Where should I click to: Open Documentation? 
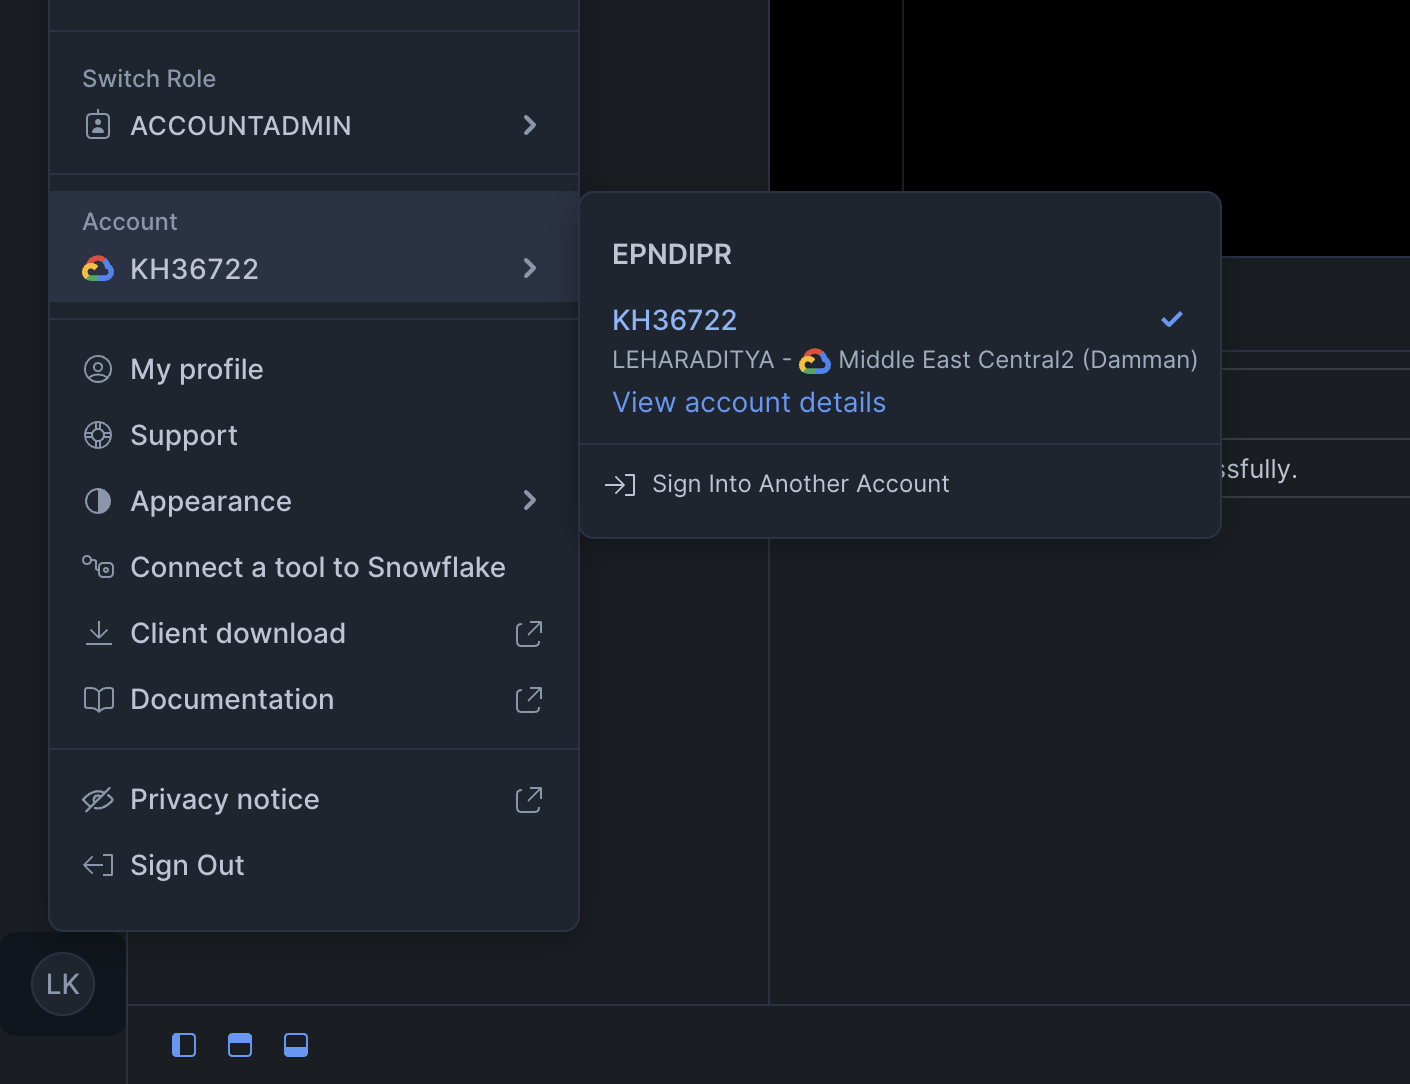314,699
